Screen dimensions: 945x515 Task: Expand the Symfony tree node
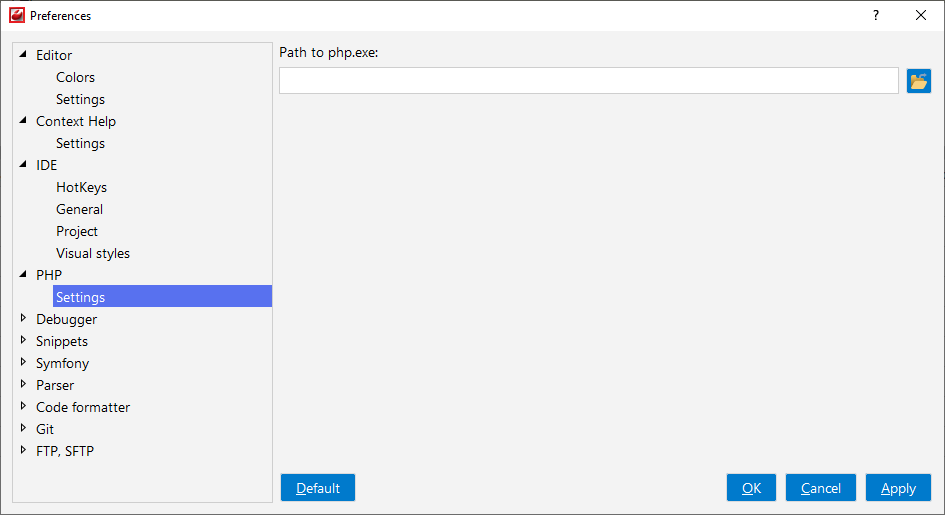pos(23,362)
